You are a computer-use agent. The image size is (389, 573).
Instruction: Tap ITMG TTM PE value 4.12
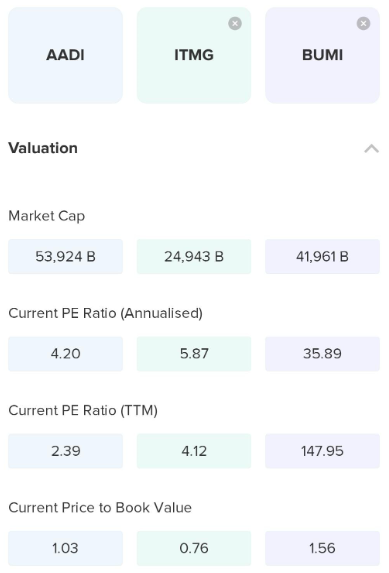point(194,451)
